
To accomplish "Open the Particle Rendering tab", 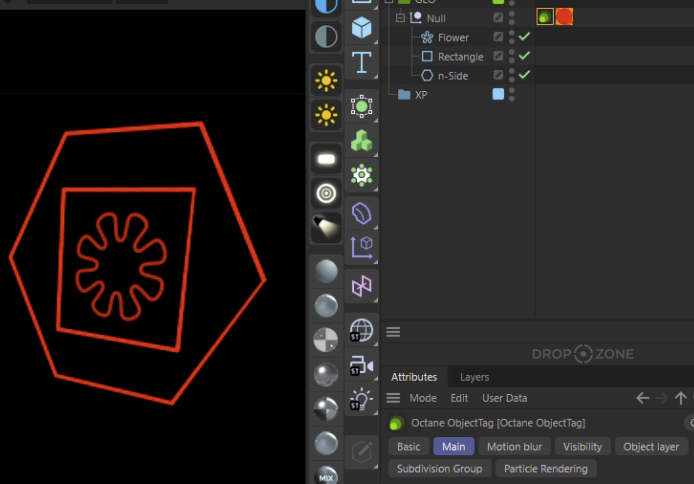I will (x=546, y=469).
